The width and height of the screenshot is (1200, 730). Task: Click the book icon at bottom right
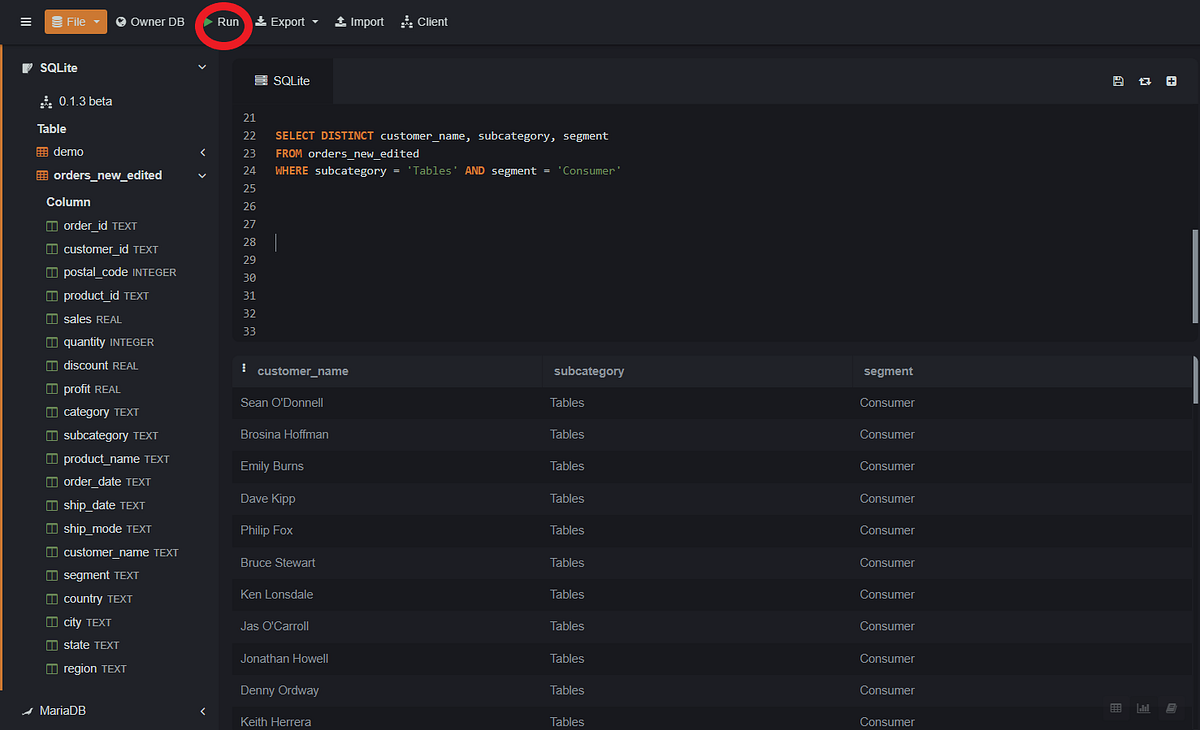pos(1171,708)
